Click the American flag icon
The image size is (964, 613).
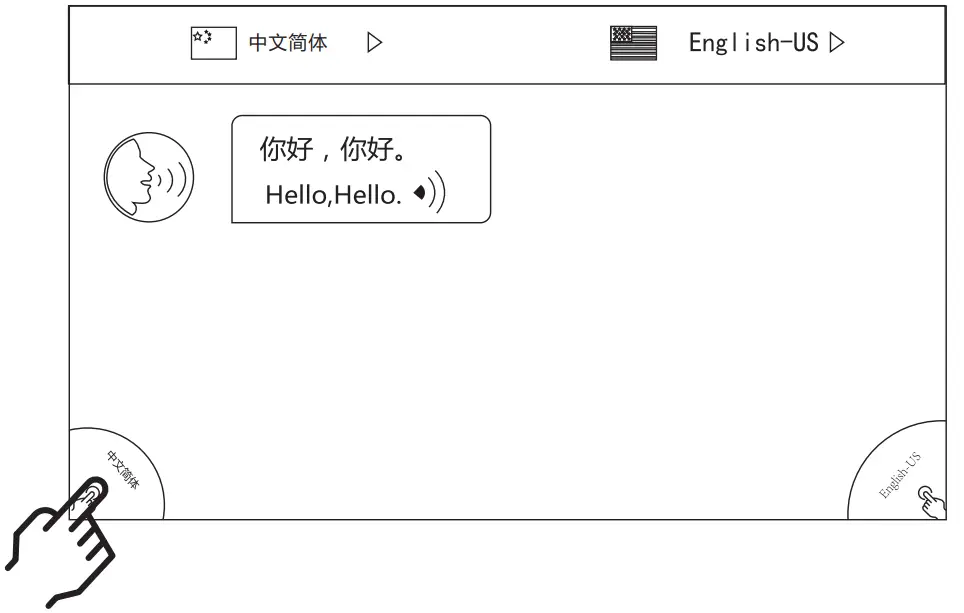click(632, 42)
